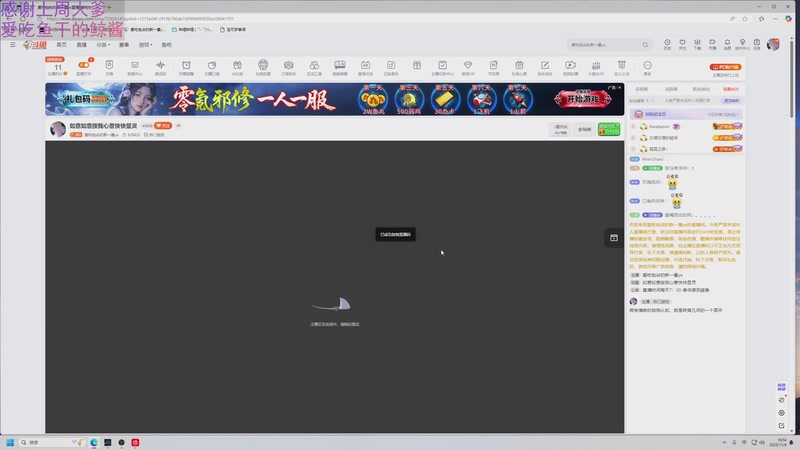Go to the 首页 nav item

(x=61, y=45)
